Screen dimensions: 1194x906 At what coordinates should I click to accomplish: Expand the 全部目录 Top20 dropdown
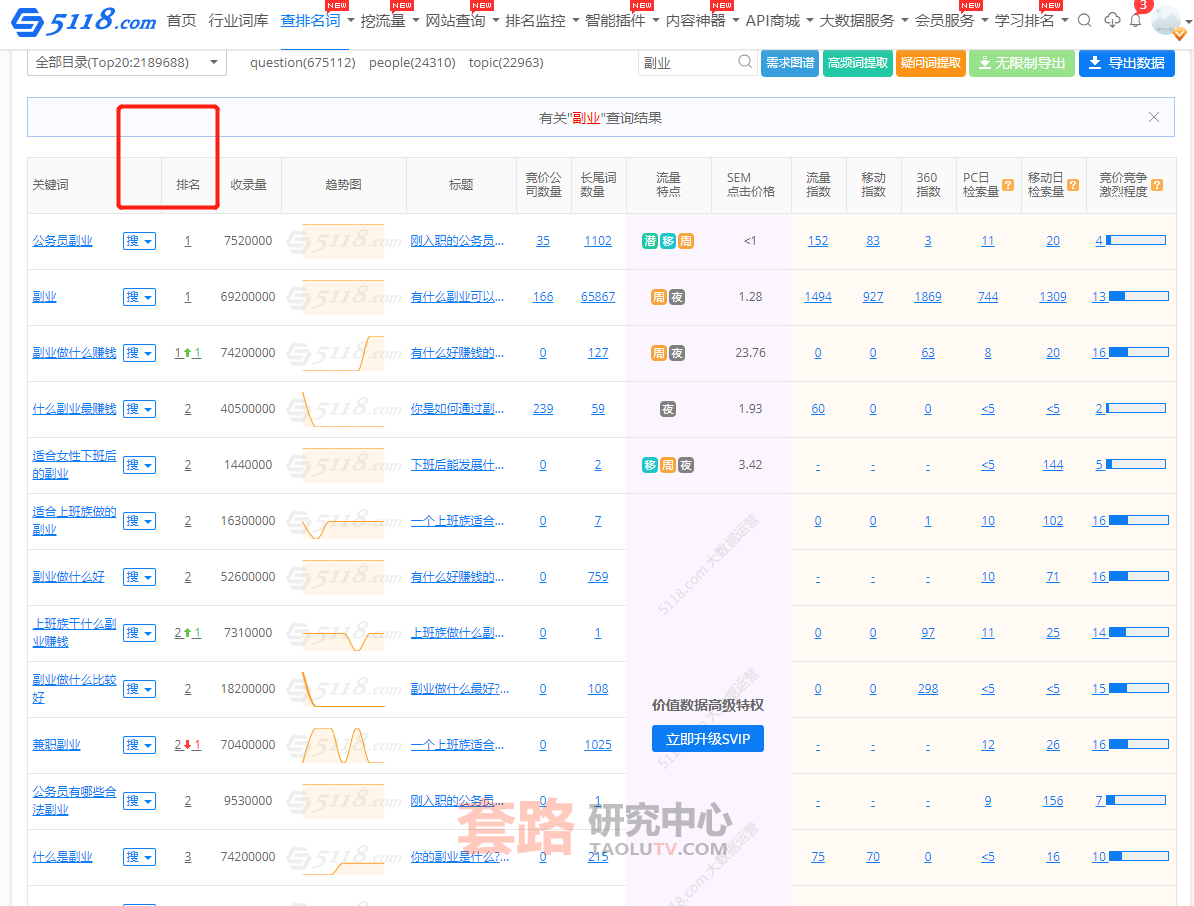click(x=126, y=62)
